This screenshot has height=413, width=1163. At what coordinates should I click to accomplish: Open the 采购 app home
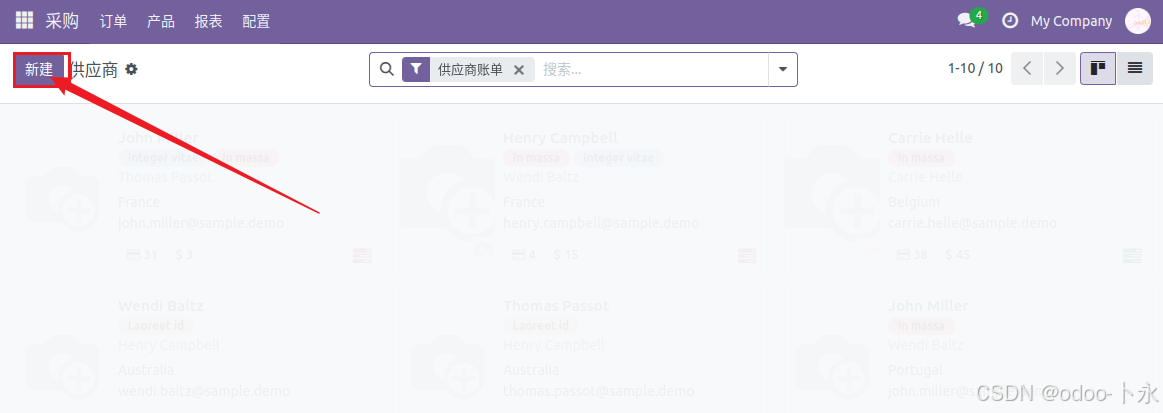(62, 21)
